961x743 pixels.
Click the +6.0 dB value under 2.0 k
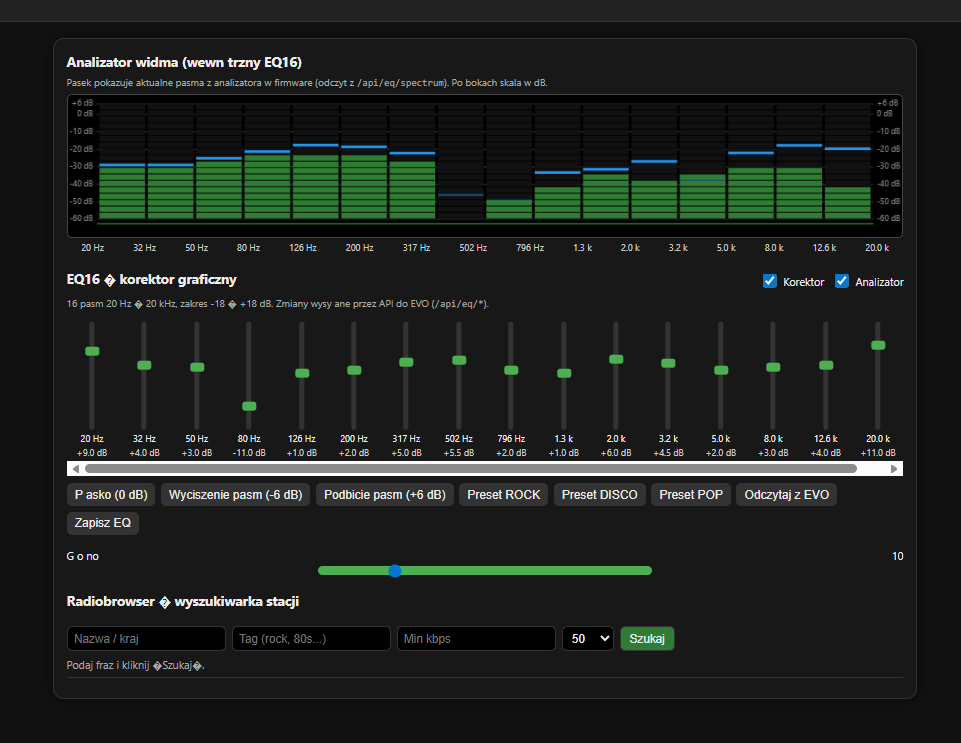(x=616, y=453)
